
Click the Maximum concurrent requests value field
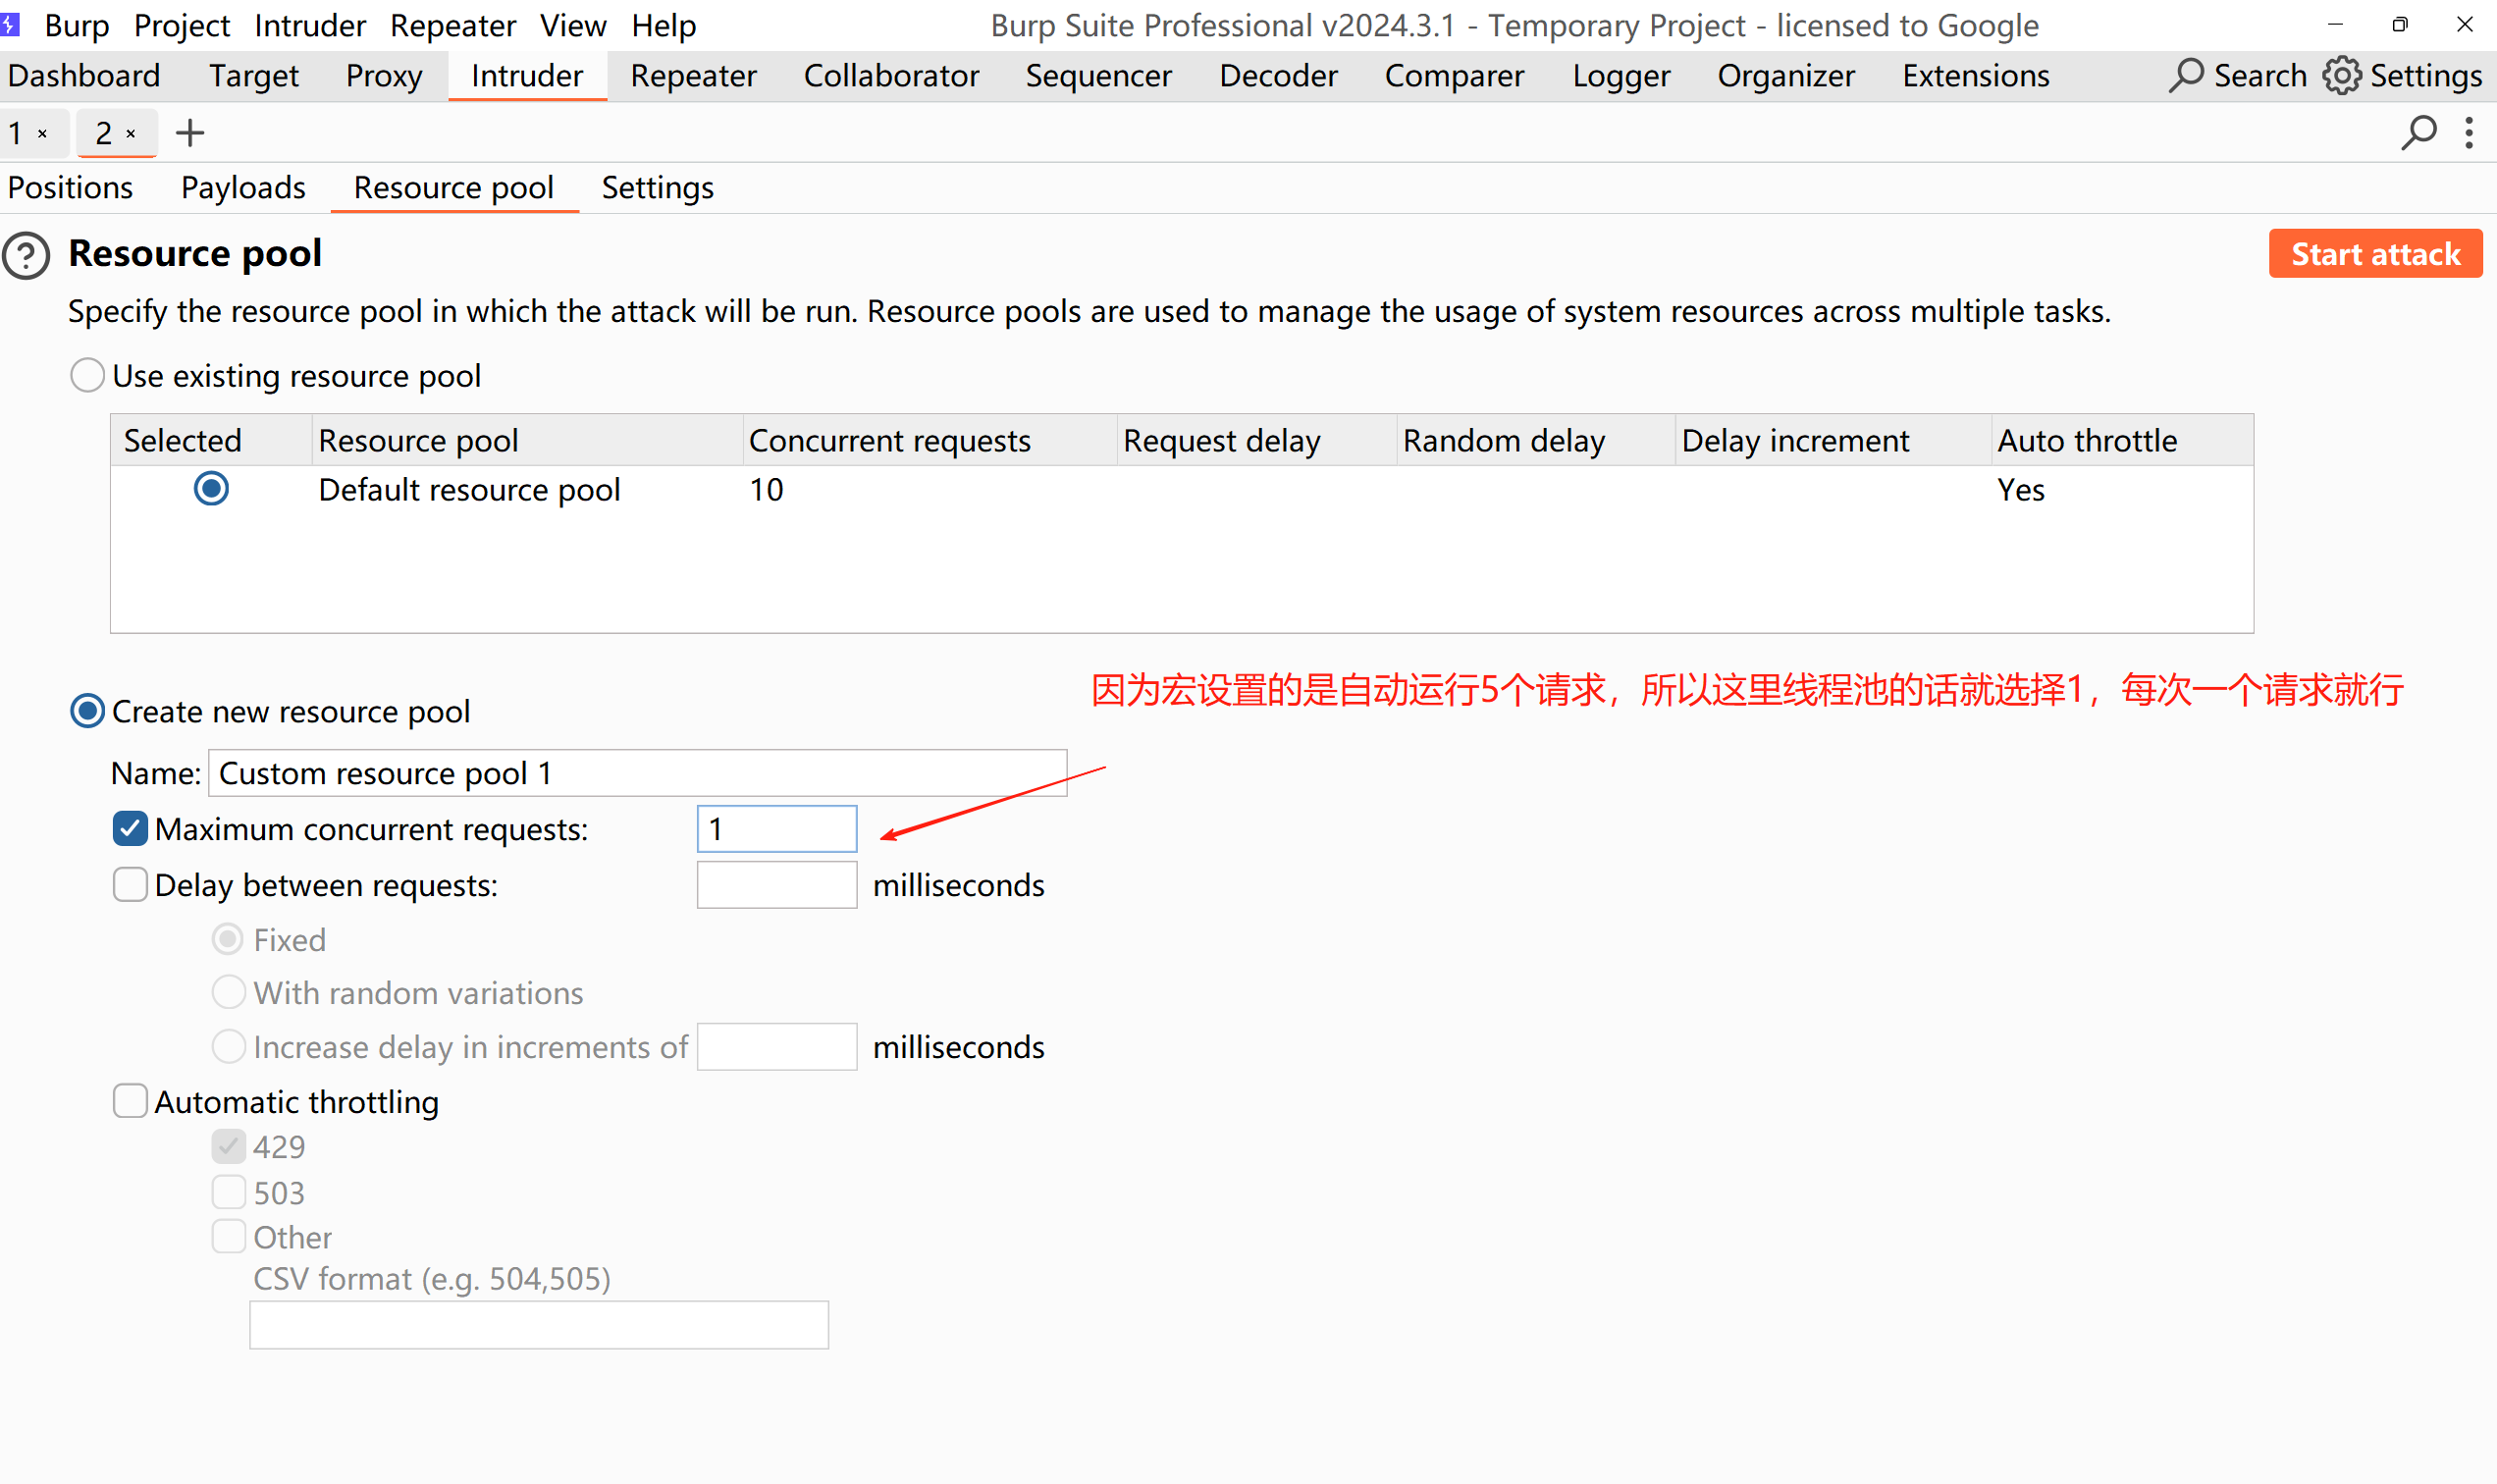pyautogui.click(x=776, y=829)
